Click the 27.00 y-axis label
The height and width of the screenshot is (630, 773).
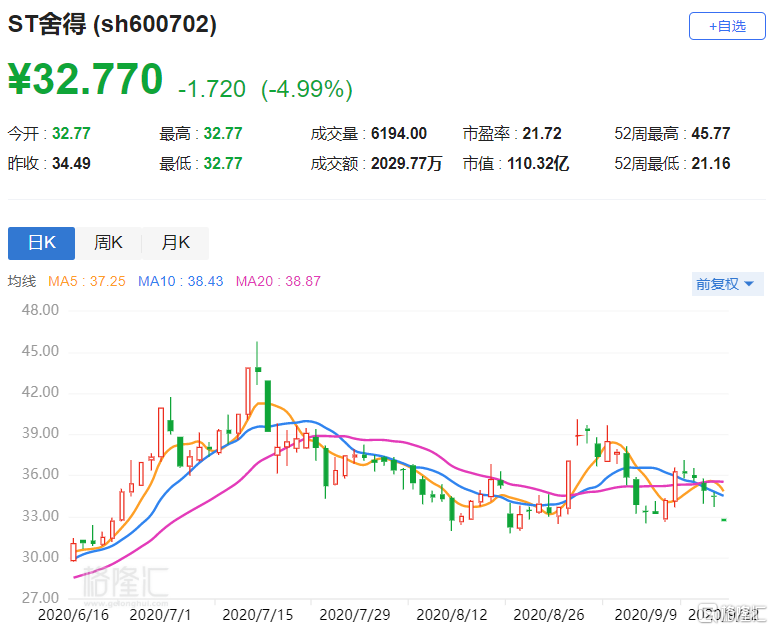[40, 598]
